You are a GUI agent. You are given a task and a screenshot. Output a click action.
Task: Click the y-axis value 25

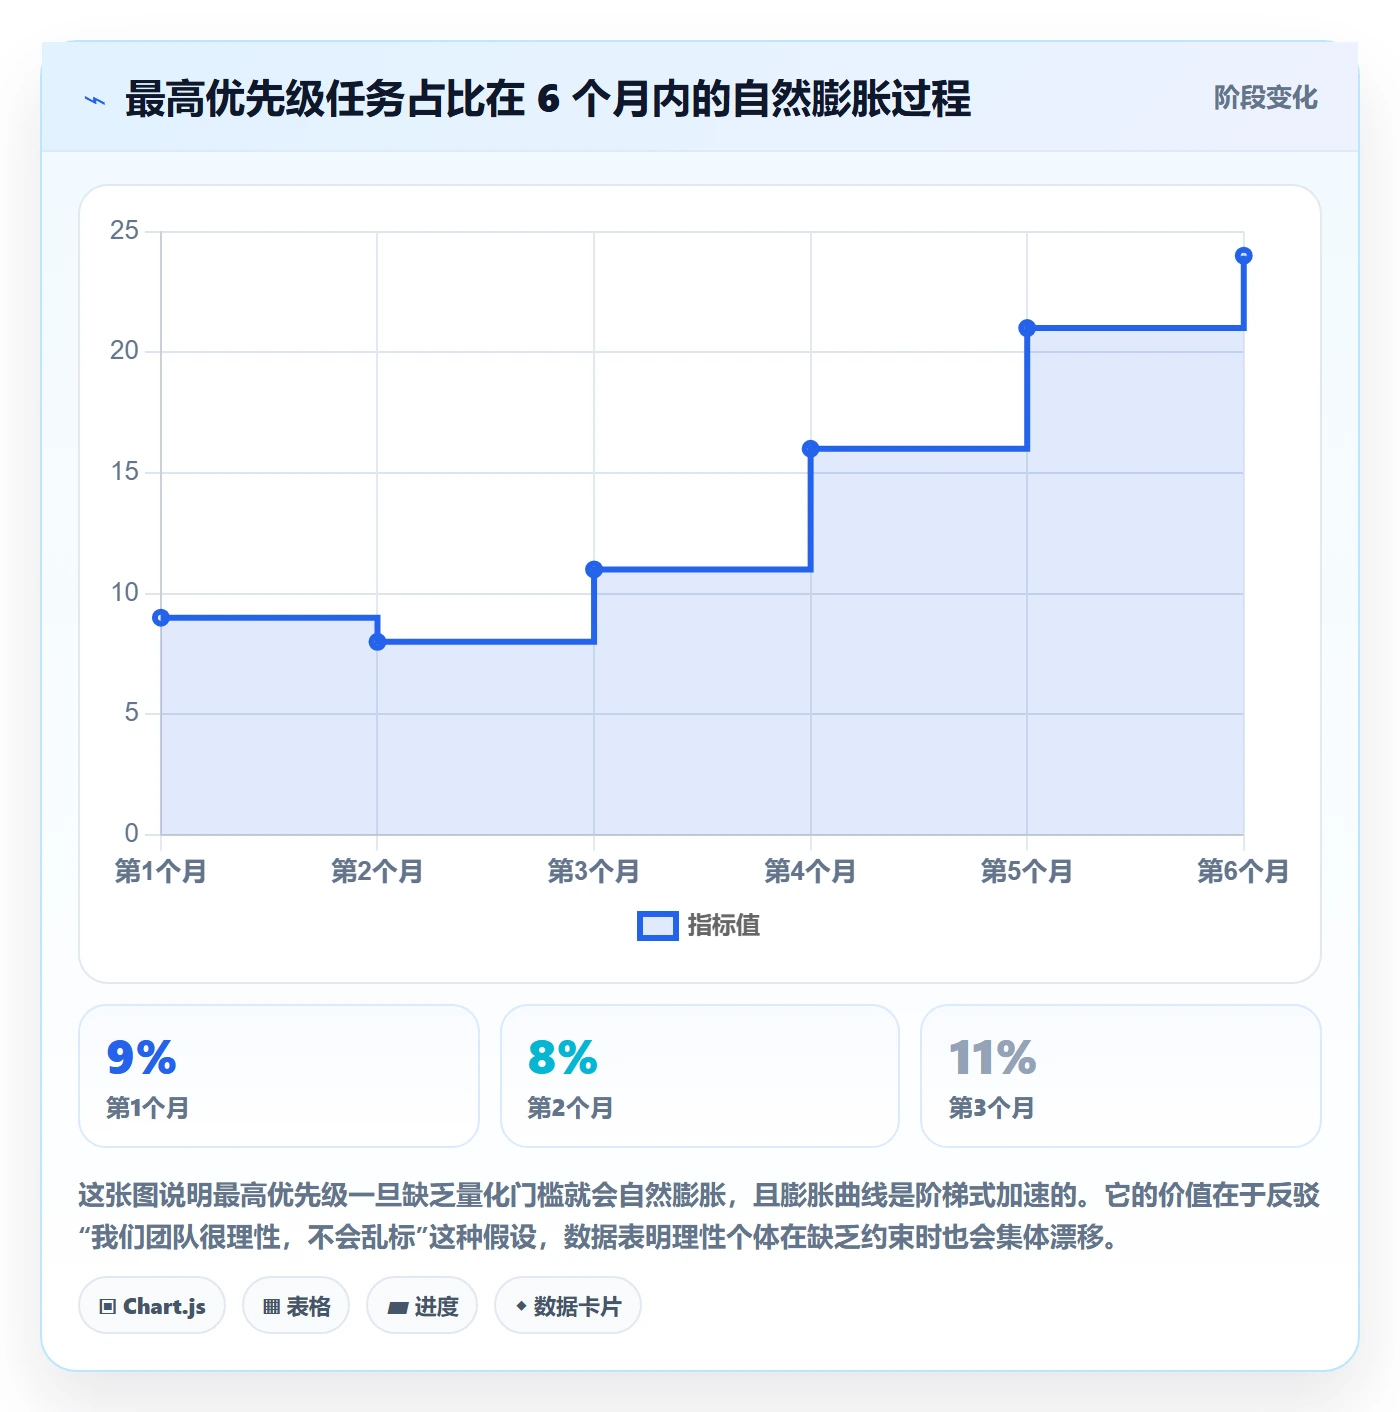tap(124, 231)
